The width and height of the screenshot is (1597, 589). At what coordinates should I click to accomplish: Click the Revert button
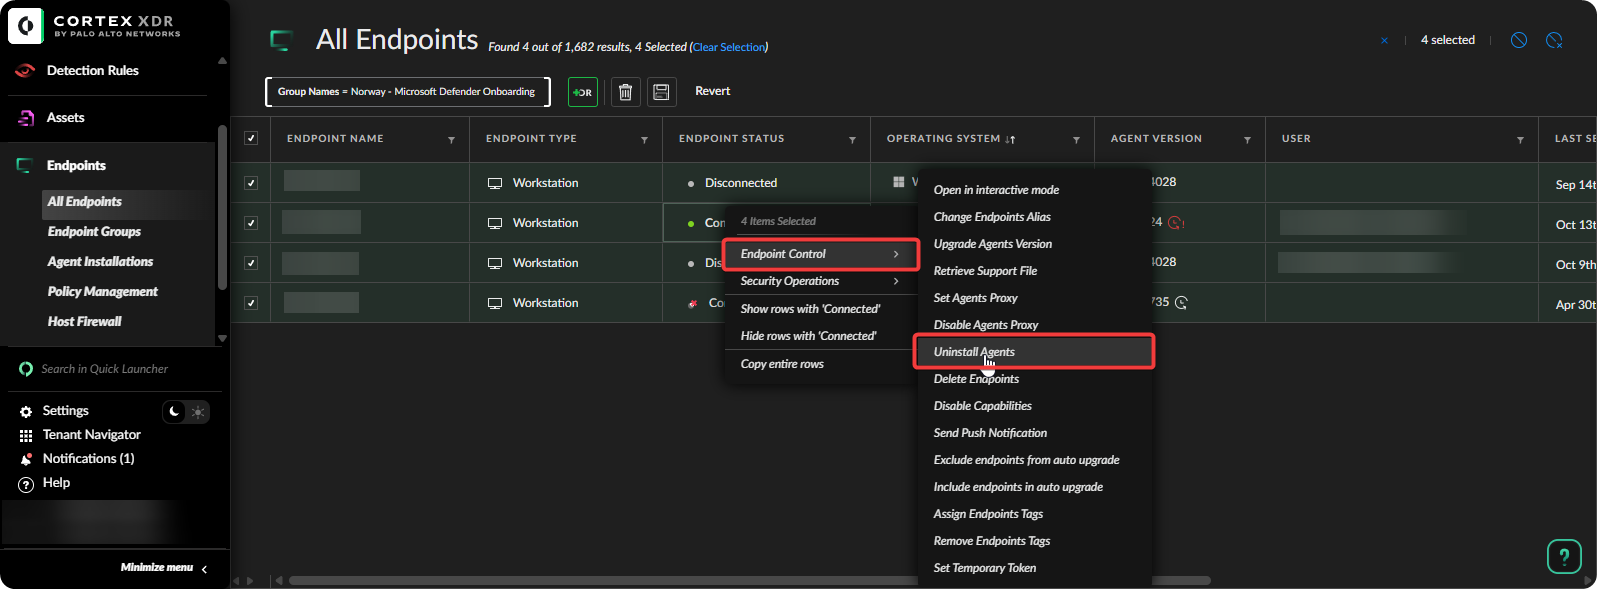[712, 91]
